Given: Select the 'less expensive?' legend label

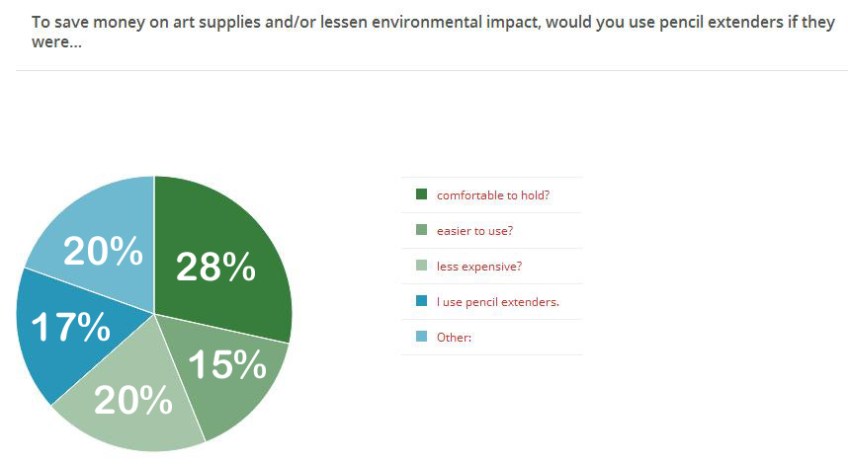Looking at the screenshot, I should (x=472, y=266).
